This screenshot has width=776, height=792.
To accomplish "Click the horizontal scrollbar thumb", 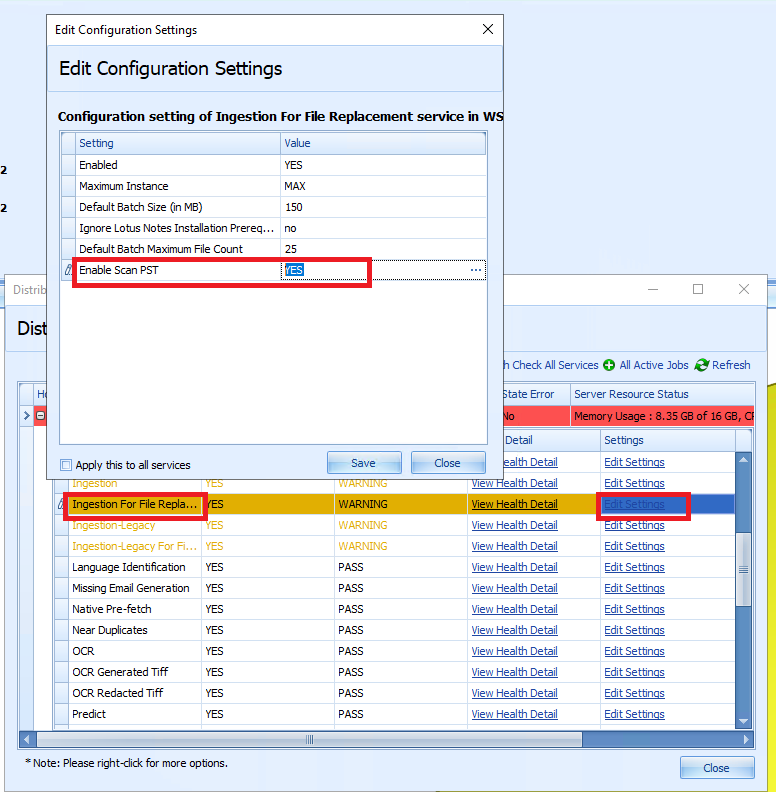I will coord(310,739).
